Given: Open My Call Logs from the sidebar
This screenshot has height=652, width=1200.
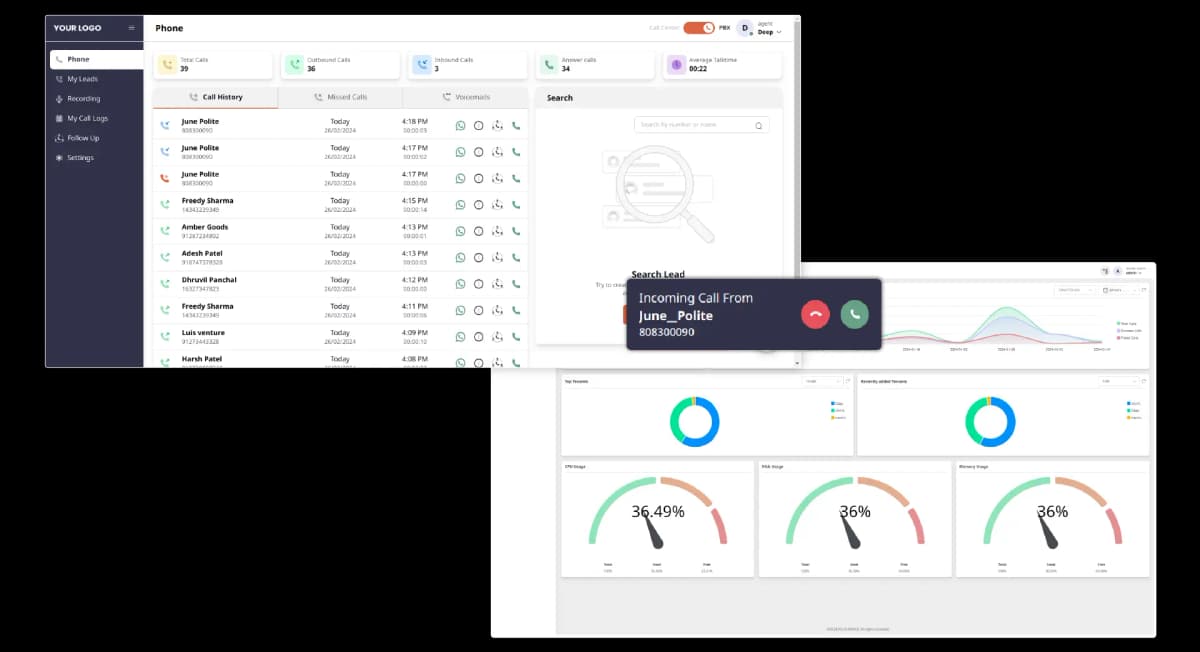Looking at the screenshot, I should 87,118.
